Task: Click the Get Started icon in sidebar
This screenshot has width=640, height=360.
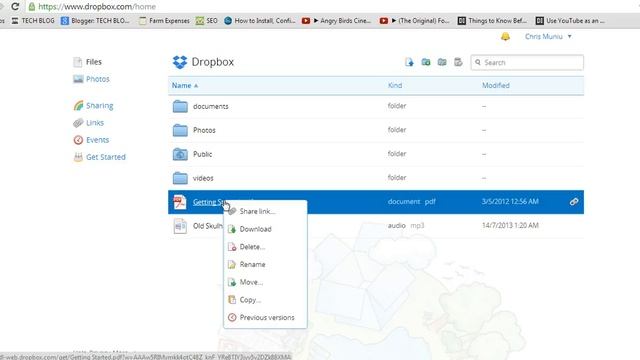Action: pos(78,157)
